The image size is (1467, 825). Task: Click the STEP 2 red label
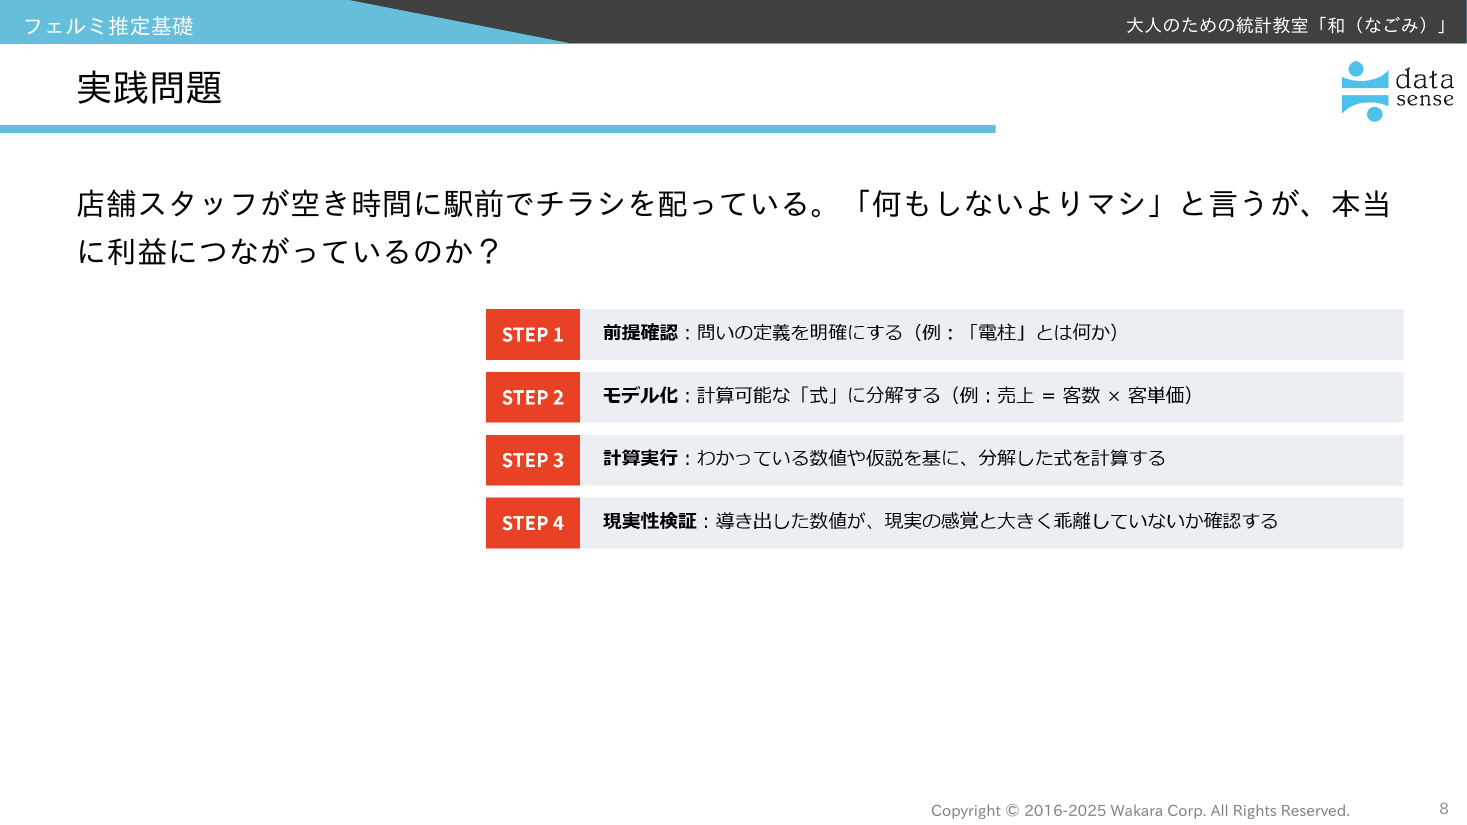click(533, 397)
